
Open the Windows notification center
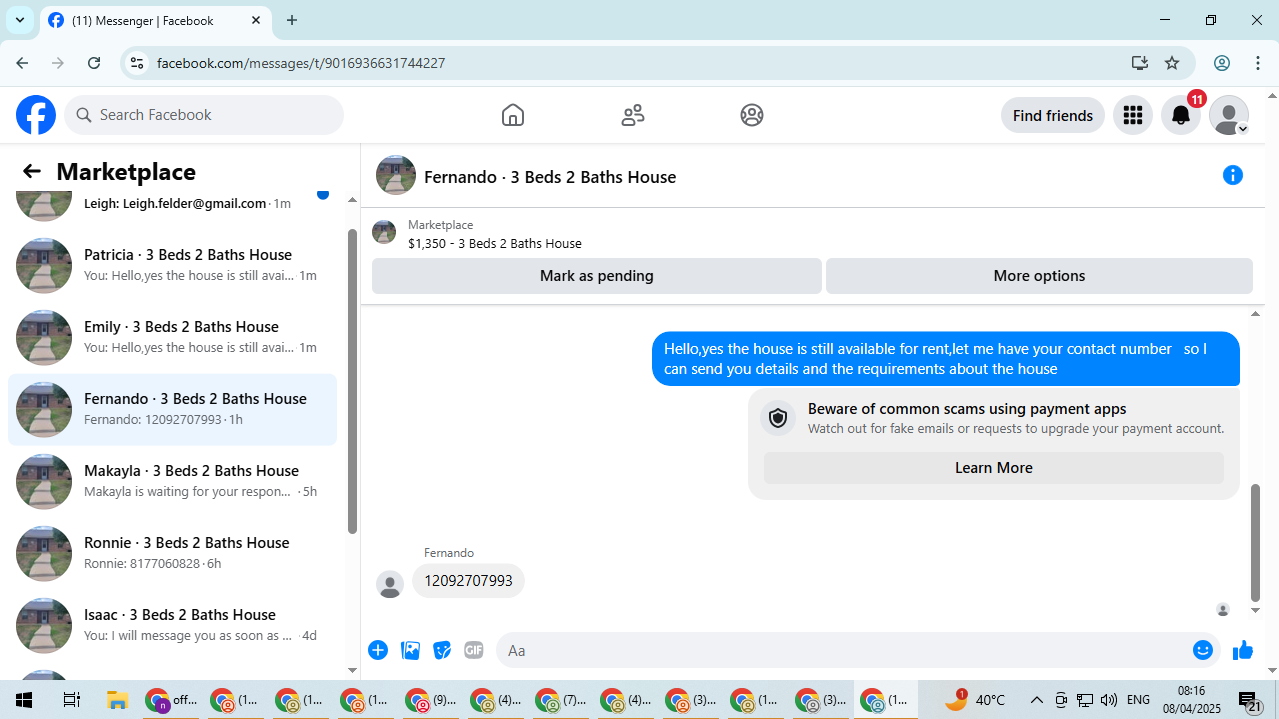[x=1250, y=701]
